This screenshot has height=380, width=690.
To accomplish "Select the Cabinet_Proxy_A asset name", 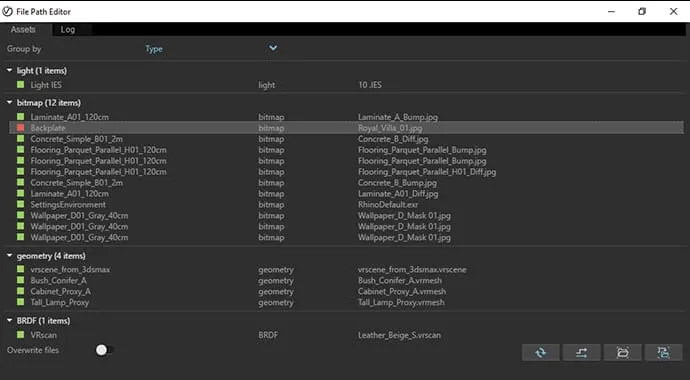I will [x=61, y=292].
